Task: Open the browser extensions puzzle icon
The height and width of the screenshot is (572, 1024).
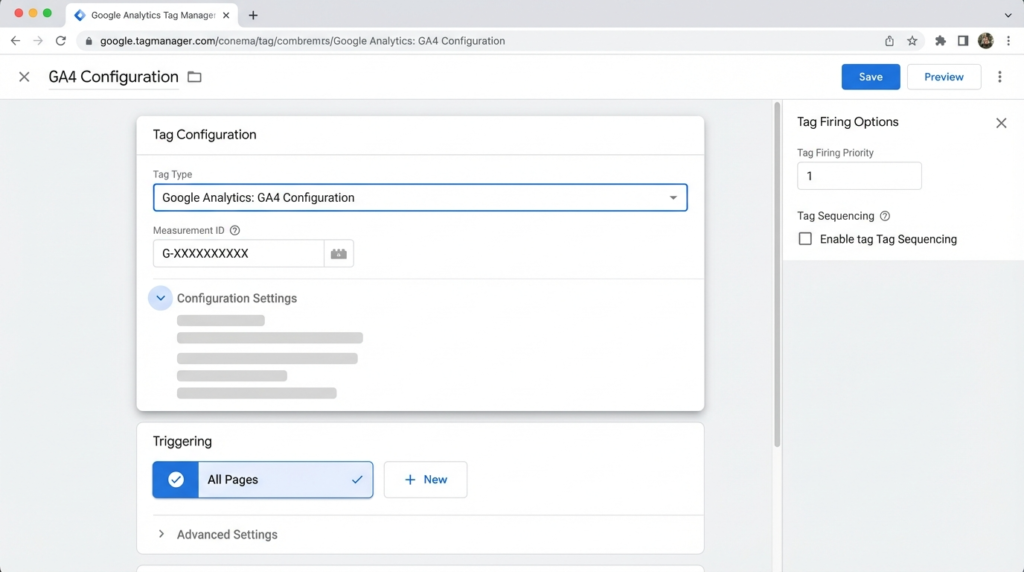Action: tap(940, 41)
